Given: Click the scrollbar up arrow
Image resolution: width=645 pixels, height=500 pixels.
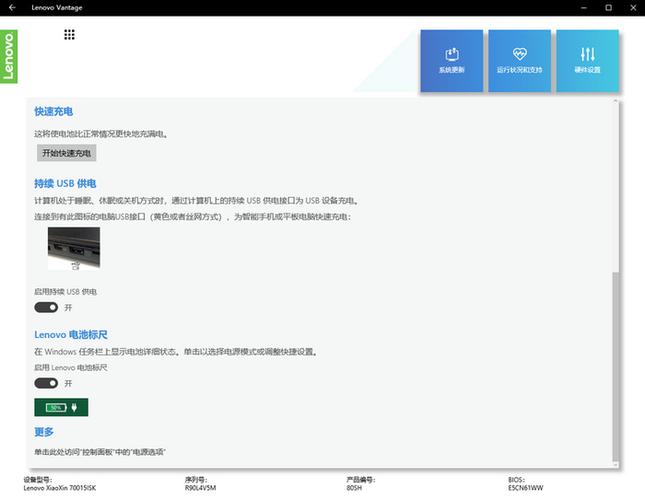Looking at the screenshot, I should pyautogui.click(x=616, y=101).
